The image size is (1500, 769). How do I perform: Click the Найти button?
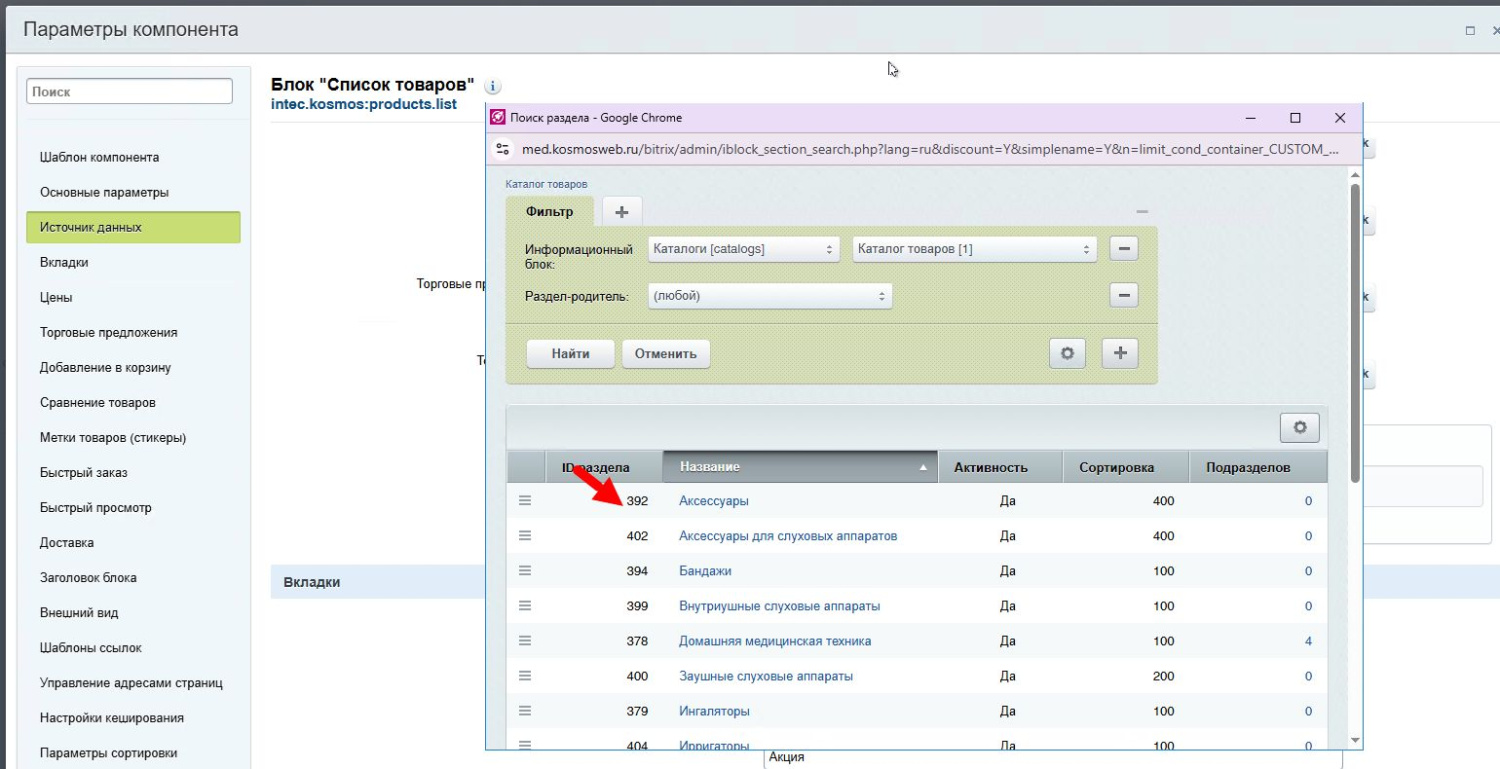click(x=570, y=354)
